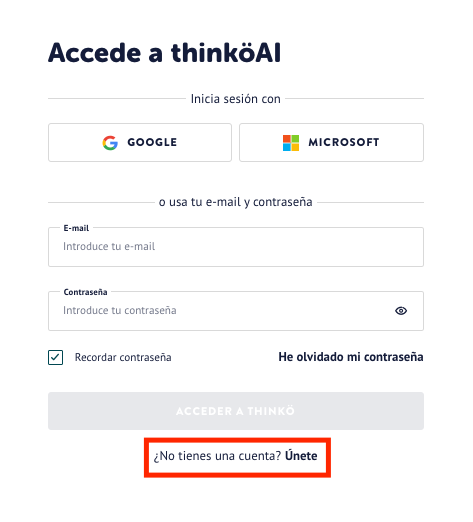
Task: Click the Recordar contraseña label text
Action: 123,357
